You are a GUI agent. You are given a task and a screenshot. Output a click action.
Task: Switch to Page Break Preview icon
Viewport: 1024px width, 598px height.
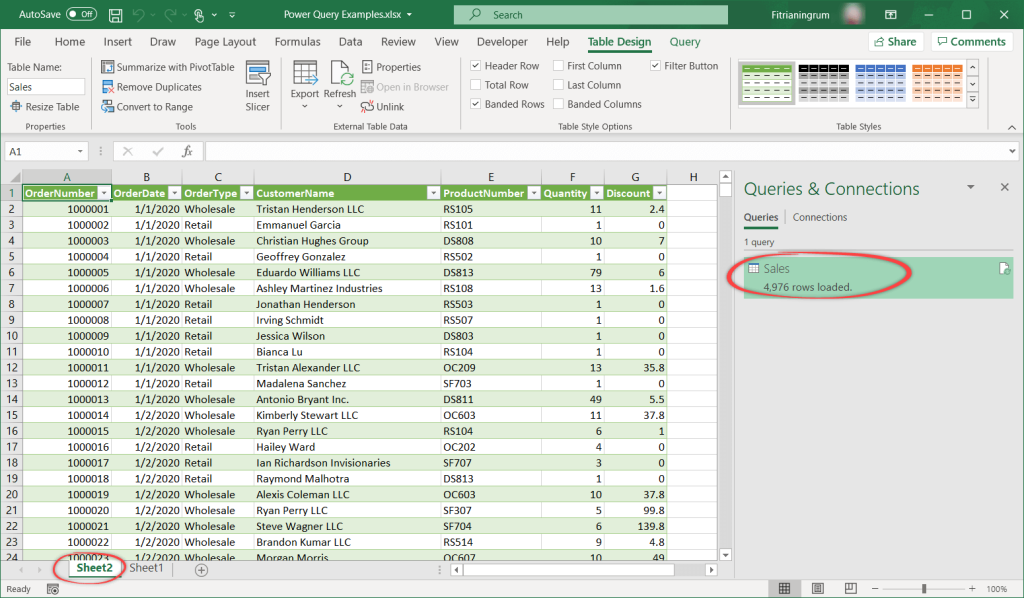(850, 588)
